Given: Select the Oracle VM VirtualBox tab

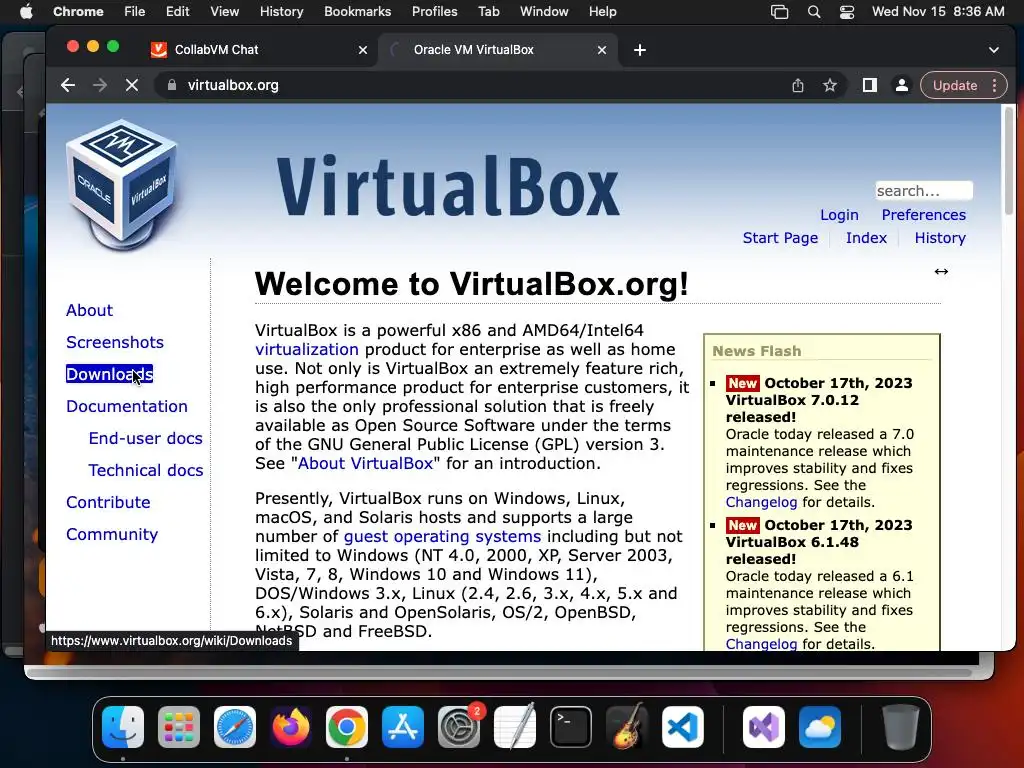Looking at the screenshot, I should [x=498, y=50].
